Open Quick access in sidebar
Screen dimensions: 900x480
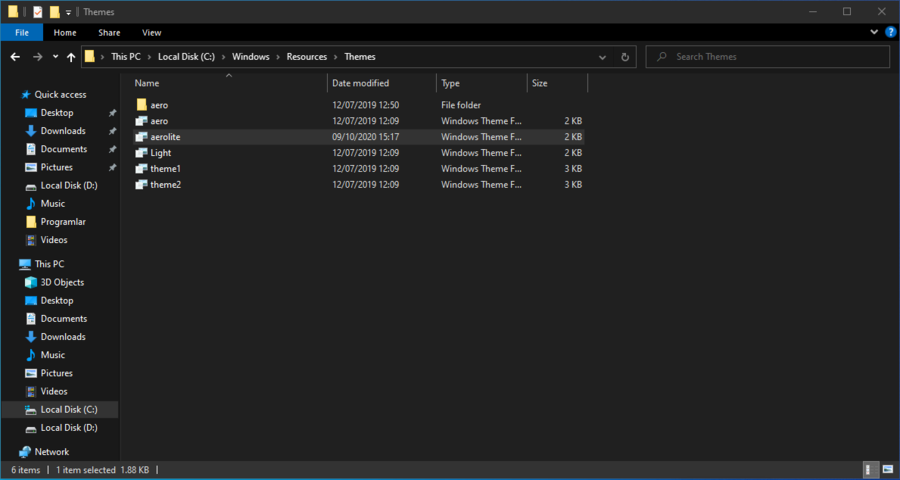click(60, 95)
